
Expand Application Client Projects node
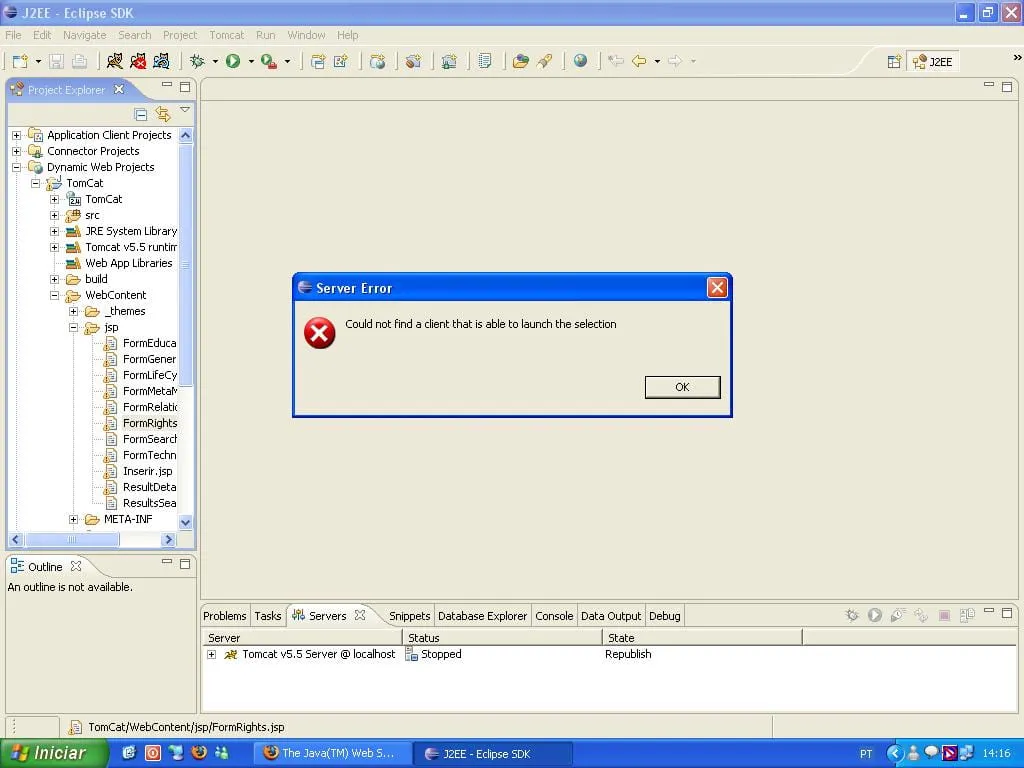[16, 135]
